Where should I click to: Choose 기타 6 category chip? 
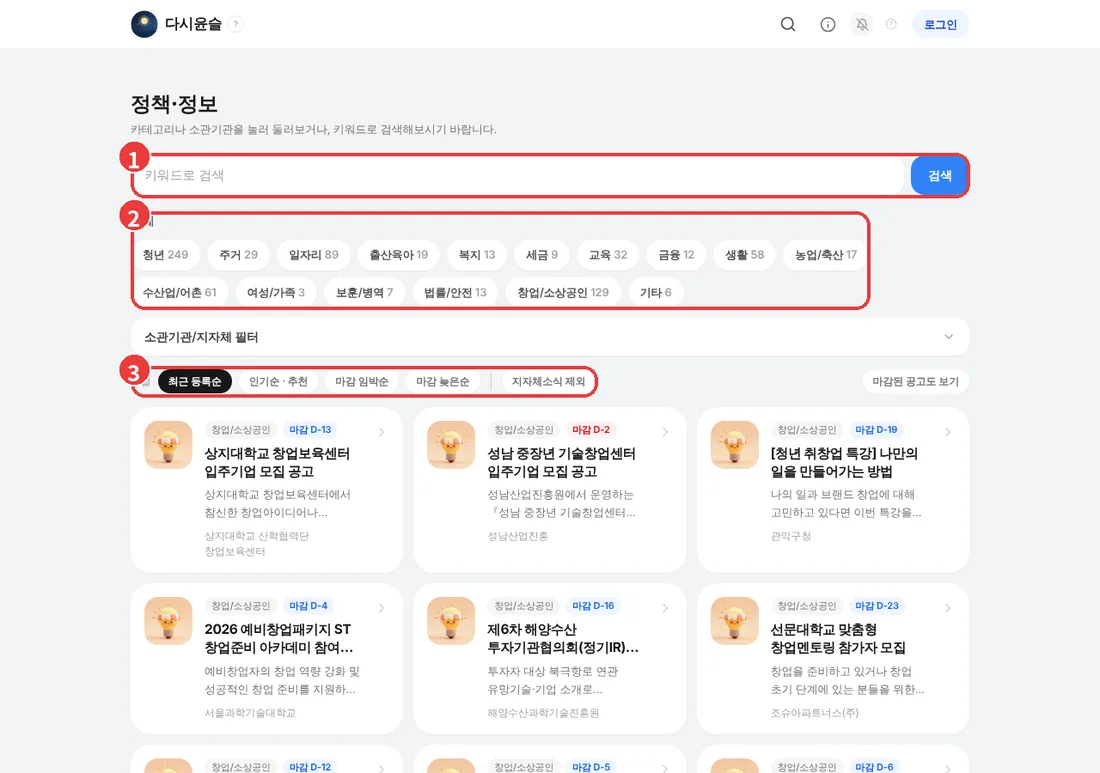pyautogui.click(x=655, y=293)
